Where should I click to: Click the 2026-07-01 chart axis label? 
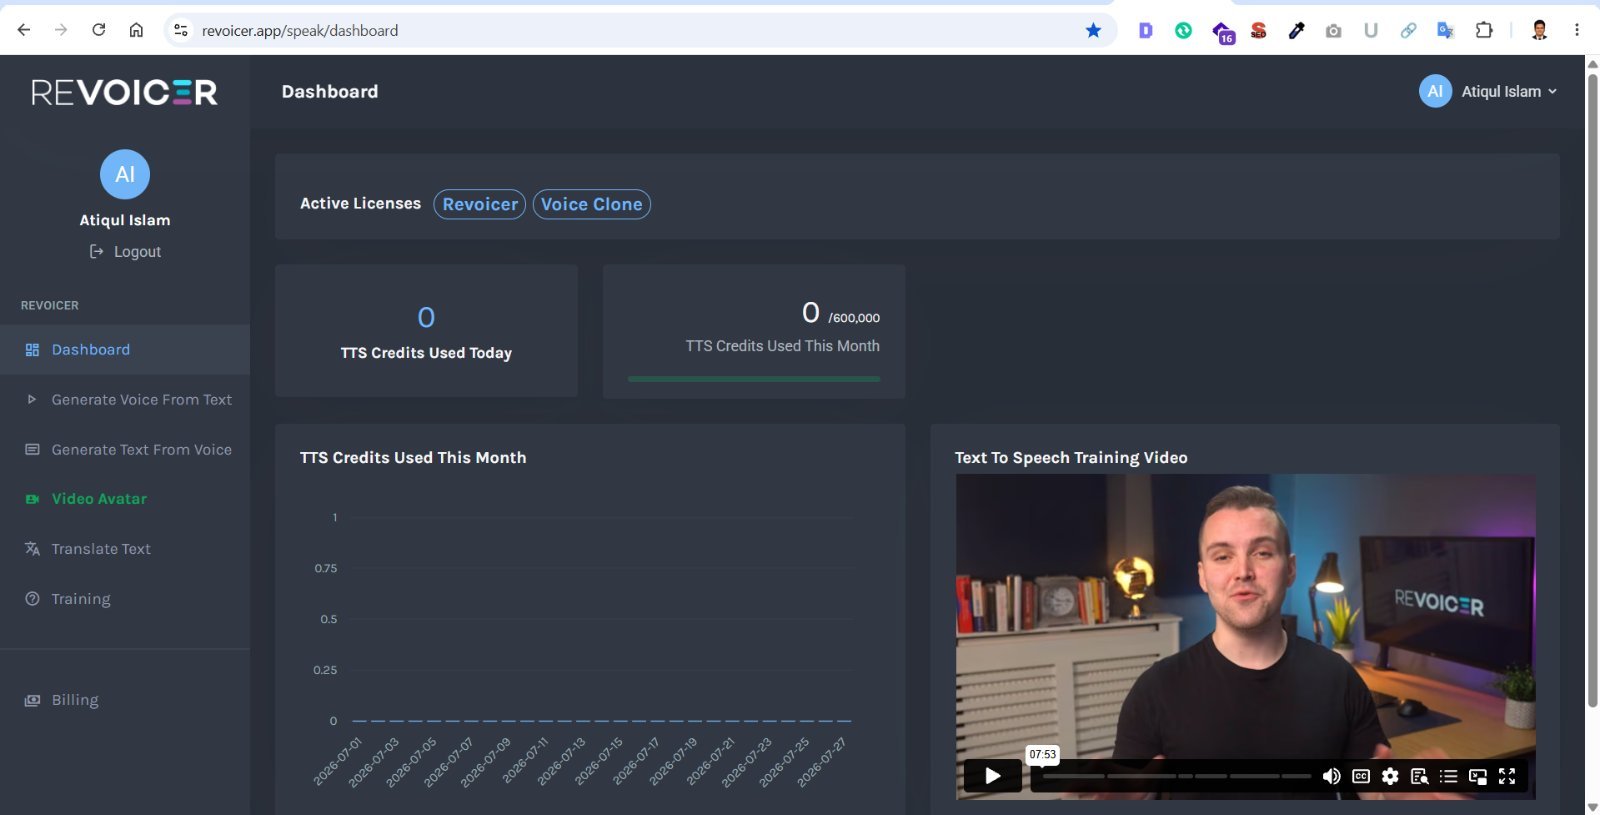coord(338,761)
